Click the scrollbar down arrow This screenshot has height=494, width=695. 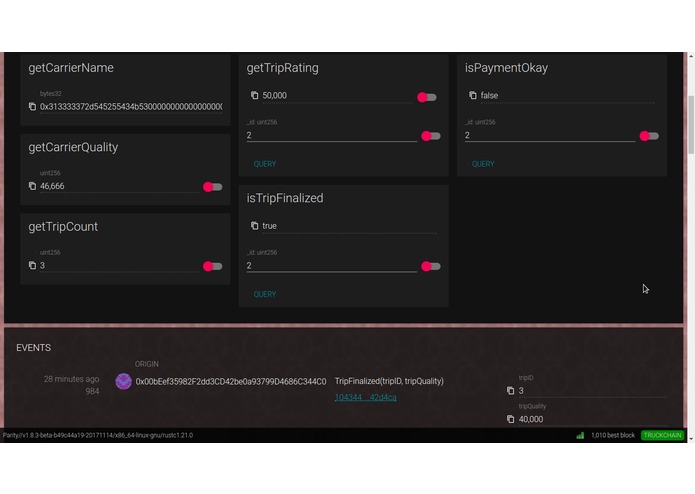click(691, 439)
